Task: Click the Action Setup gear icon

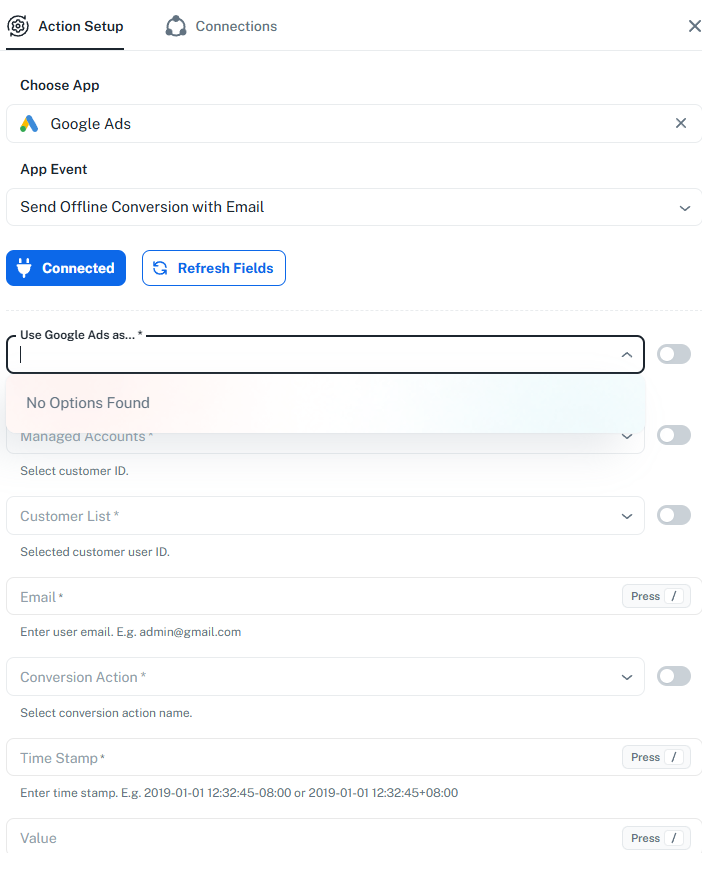Action: coord(18,26)
